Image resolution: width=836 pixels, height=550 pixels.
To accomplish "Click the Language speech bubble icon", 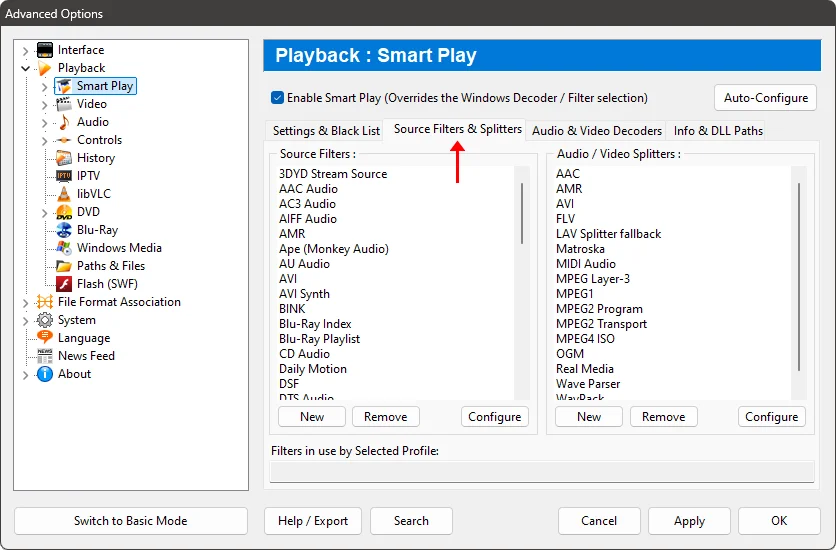I will coord(45,337).
